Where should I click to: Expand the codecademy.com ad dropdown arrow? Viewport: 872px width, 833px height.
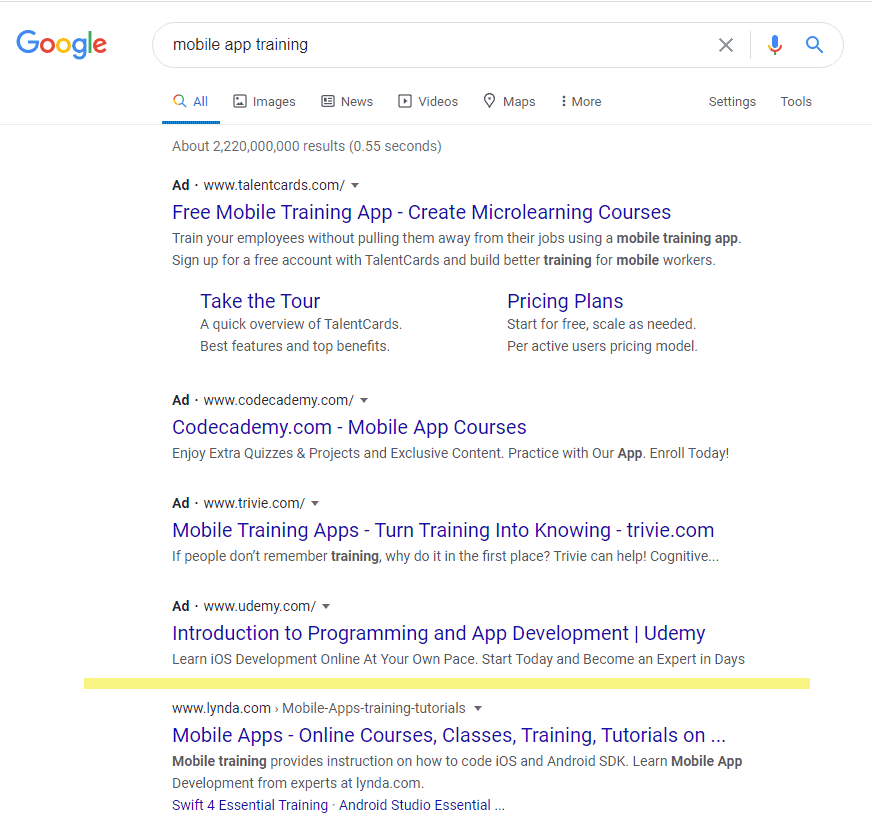coord(364,400)
